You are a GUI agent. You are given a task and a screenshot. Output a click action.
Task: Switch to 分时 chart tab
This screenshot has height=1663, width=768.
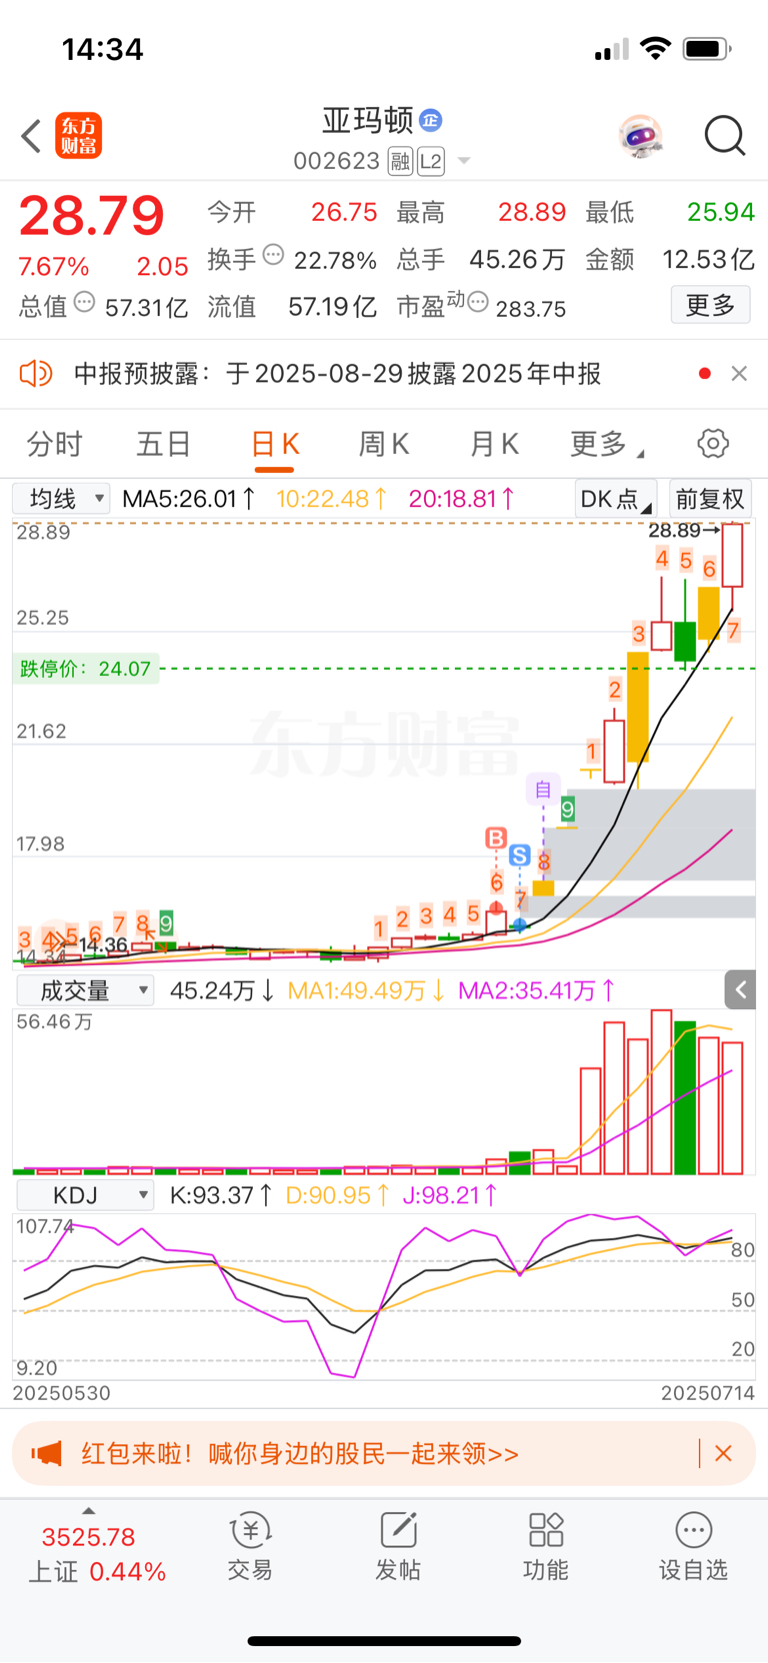[x=54, y=444]
